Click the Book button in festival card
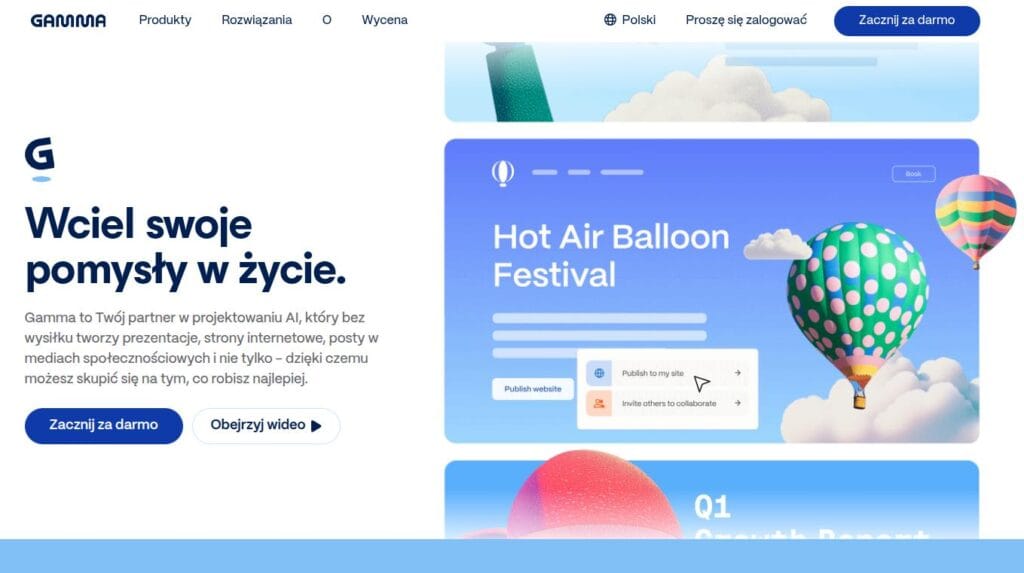1024x573 pixels. 914,174
